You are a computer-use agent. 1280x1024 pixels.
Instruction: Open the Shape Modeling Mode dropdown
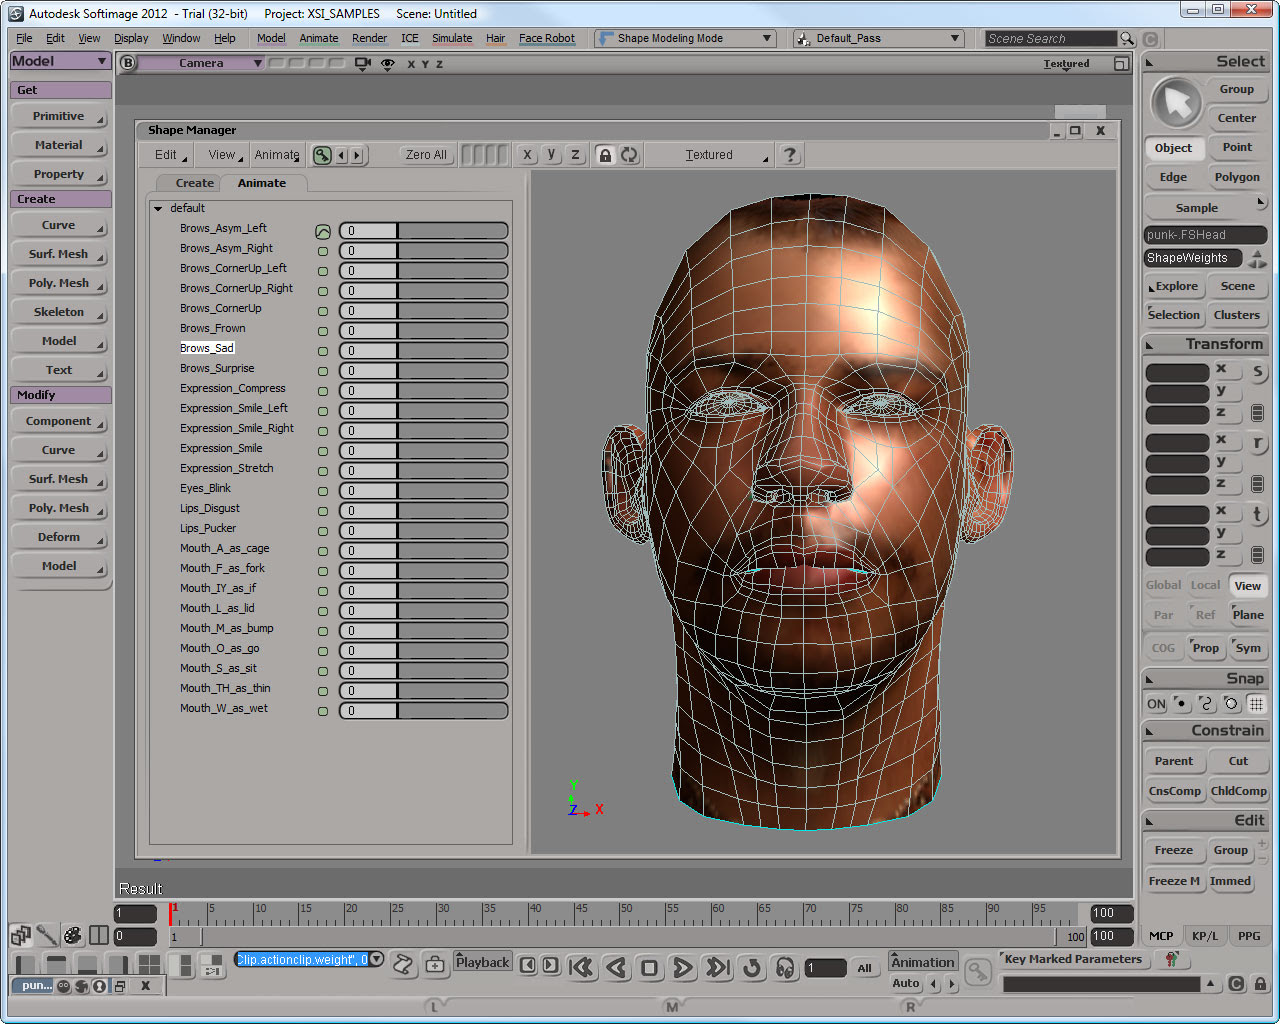pos(685,39)
